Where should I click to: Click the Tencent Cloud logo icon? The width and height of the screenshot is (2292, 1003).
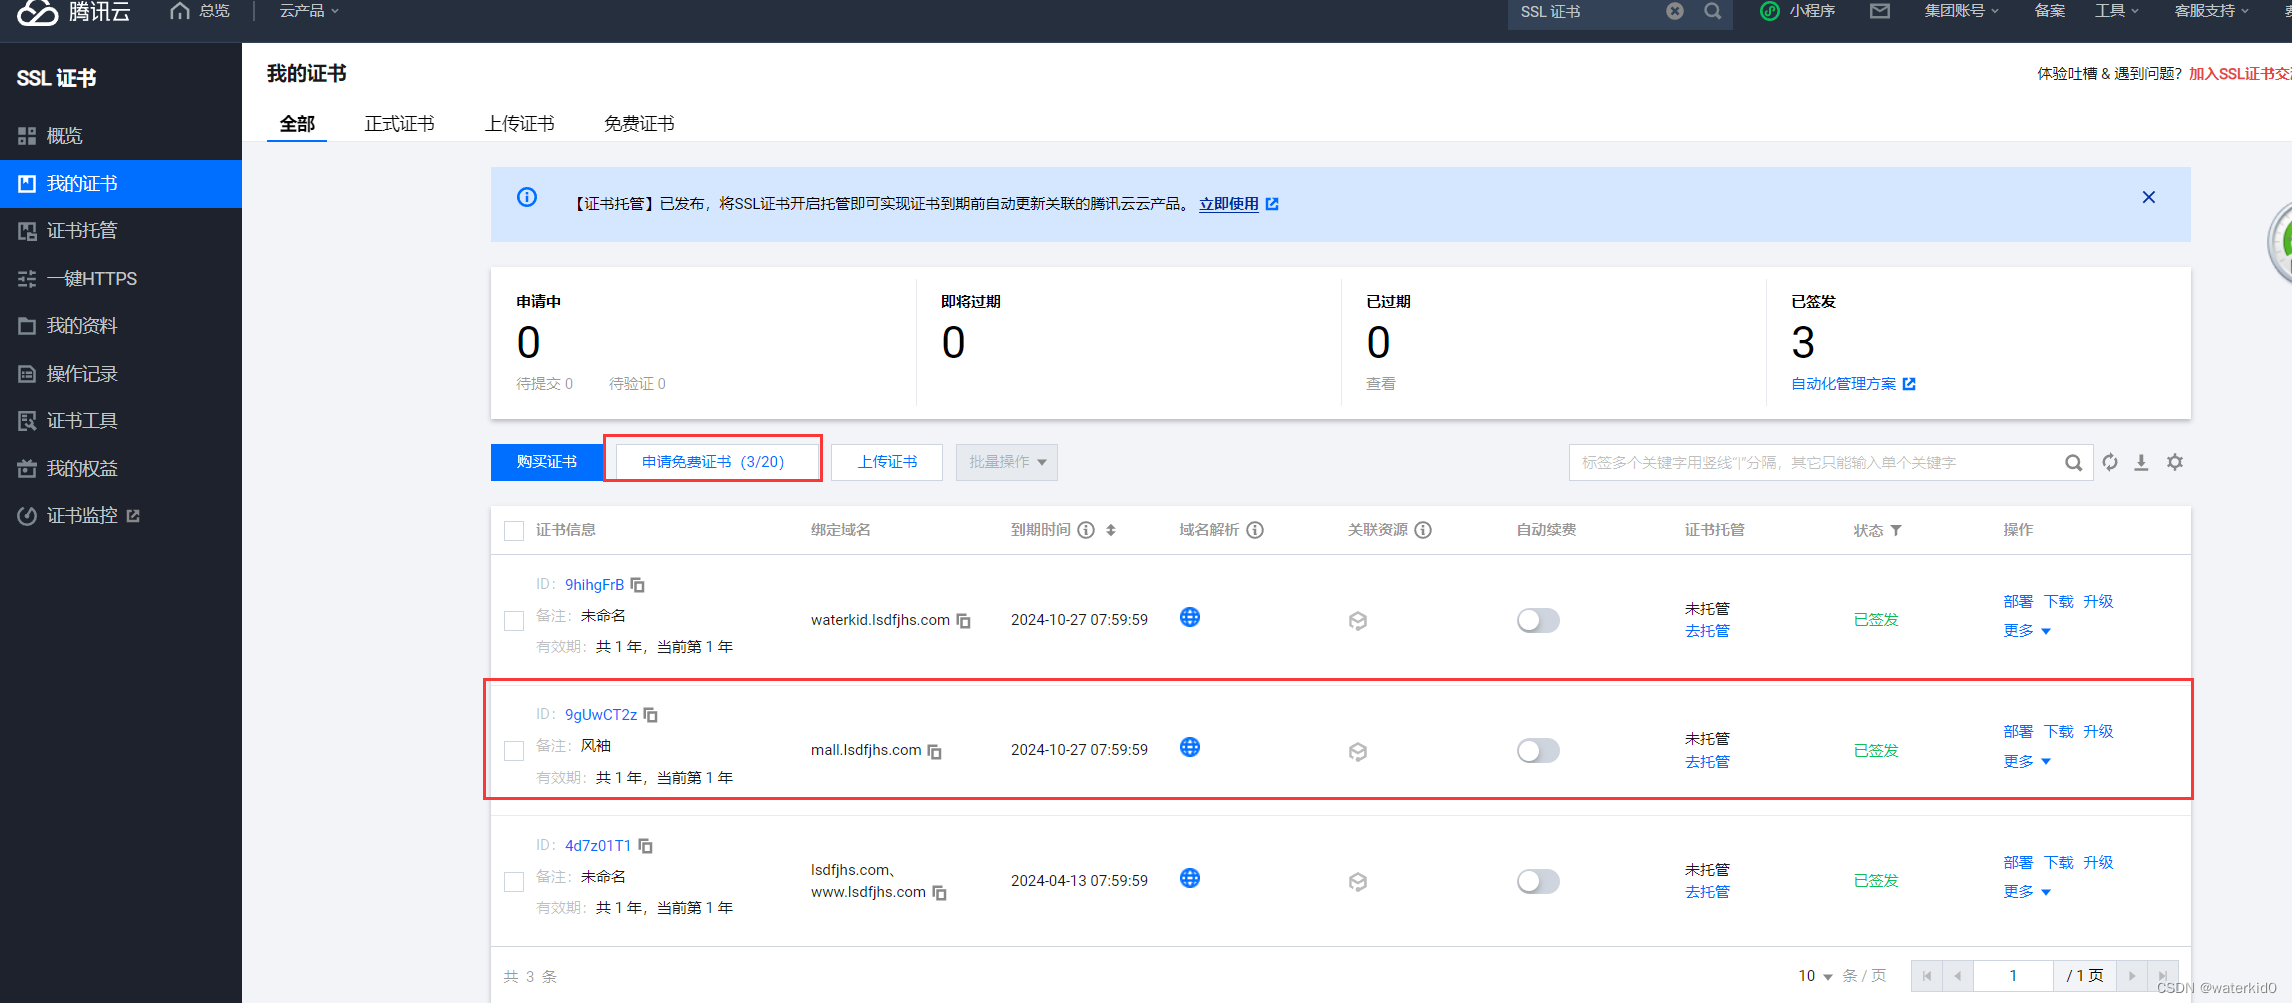click(38, 12)
